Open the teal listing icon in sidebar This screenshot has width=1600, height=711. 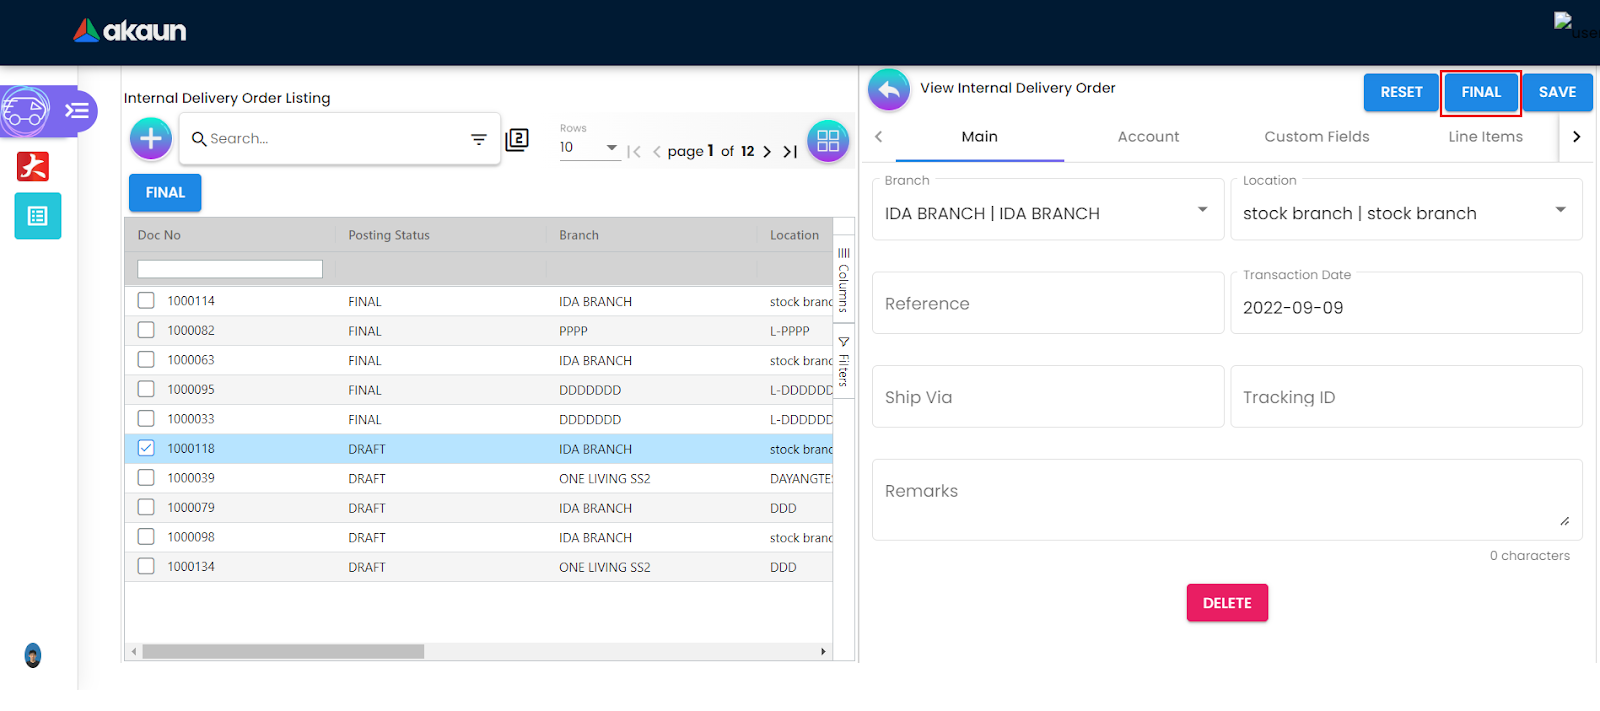tap(38, 216)
